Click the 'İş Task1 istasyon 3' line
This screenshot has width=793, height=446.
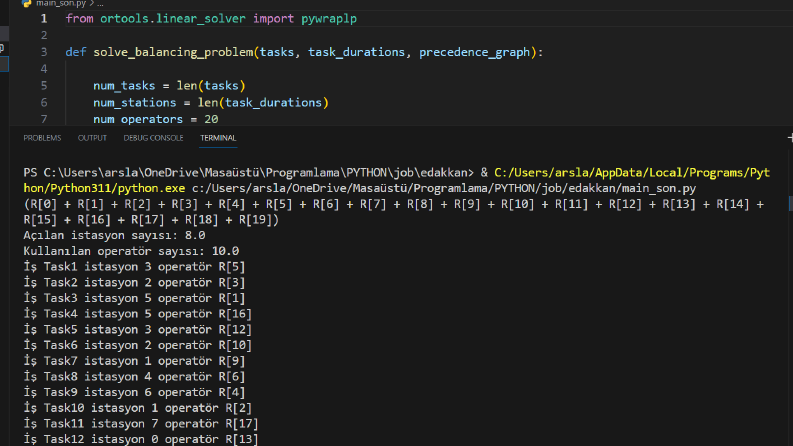pos(134,267)
